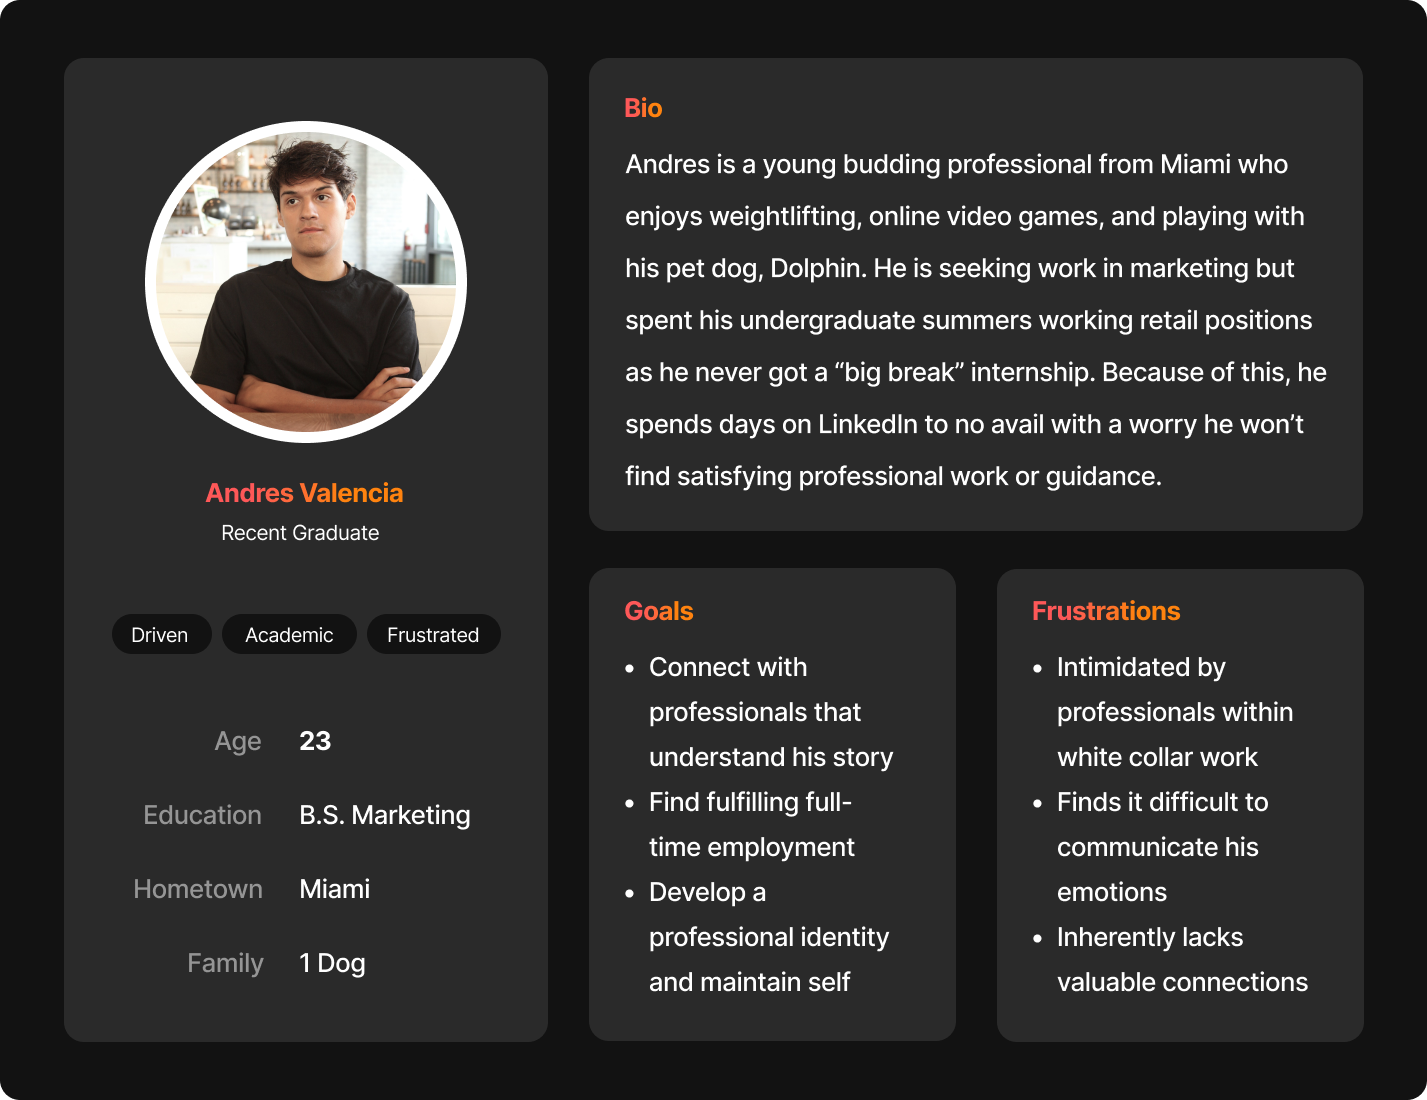
Task: Click the Frustrations section heading
Action: pyautogui.click(x=1106, y=611)
